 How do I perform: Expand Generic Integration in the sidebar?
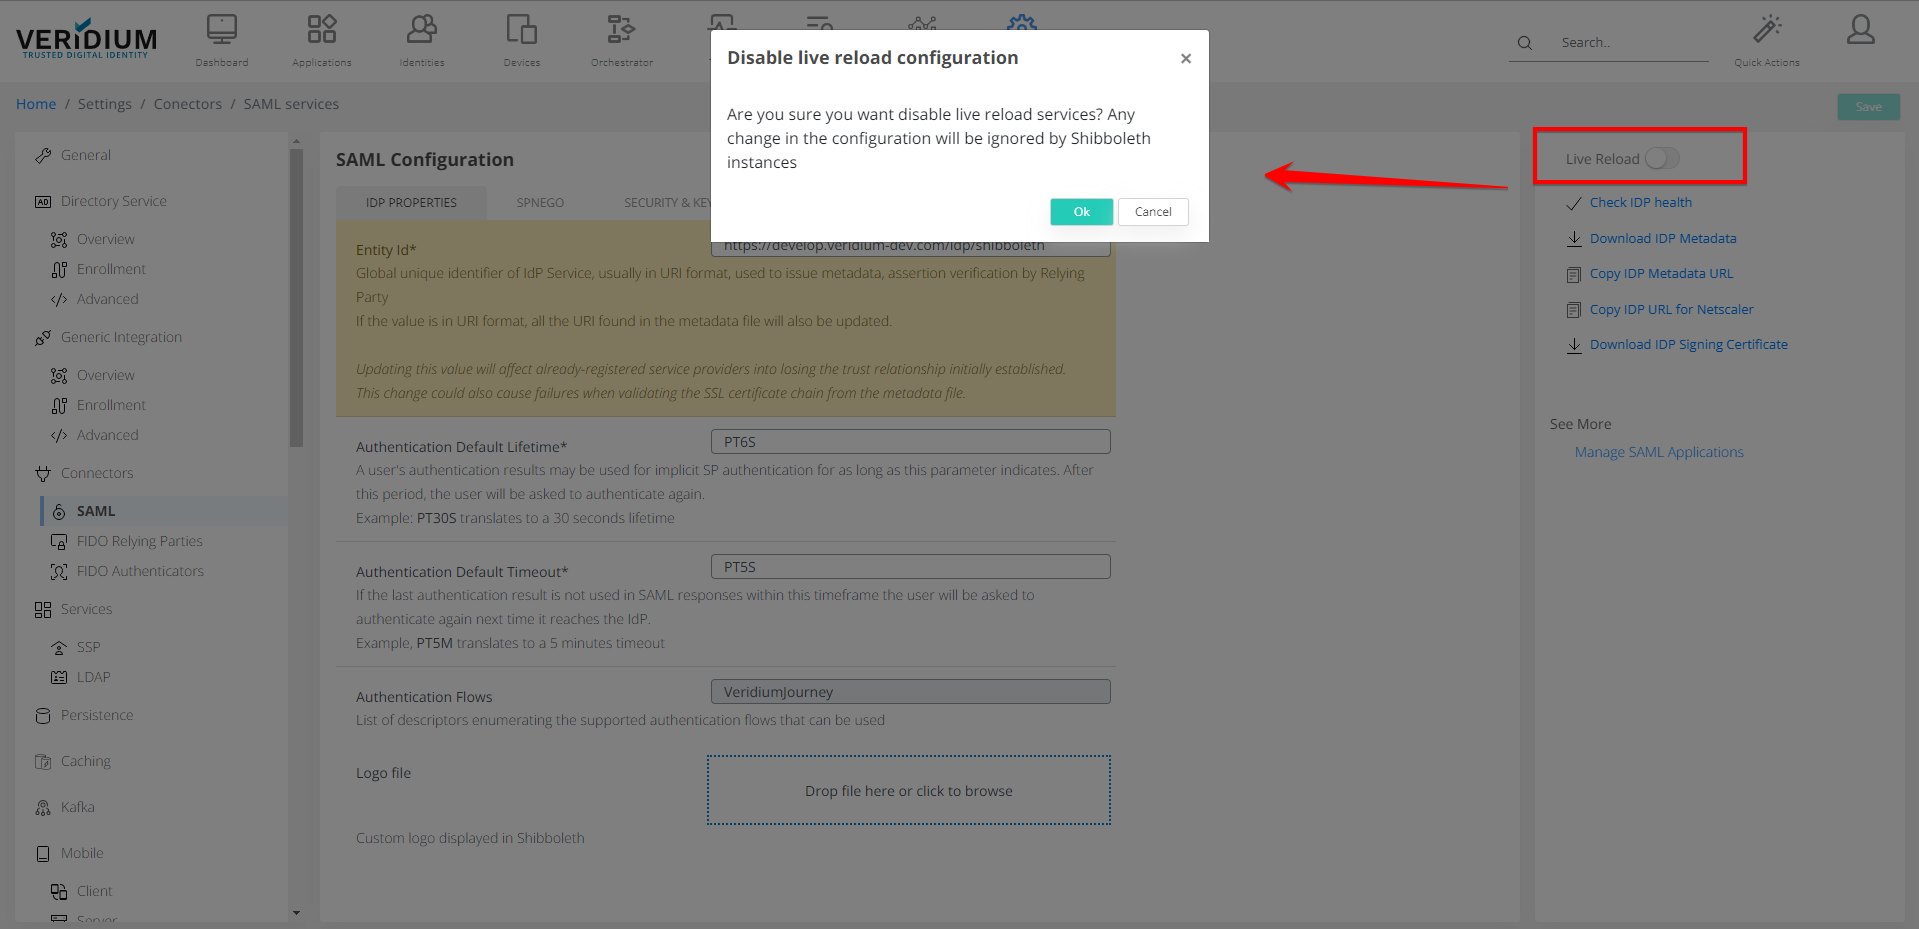point(121,337)
